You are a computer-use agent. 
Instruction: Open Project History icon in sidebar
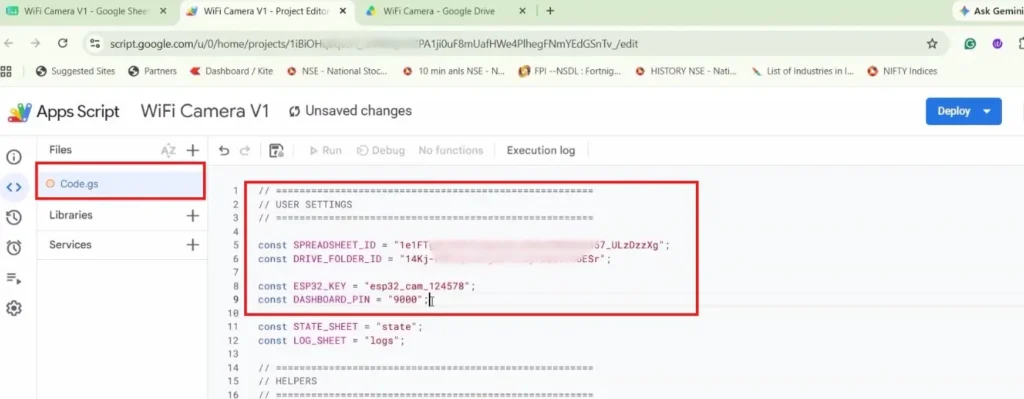(14, 217)
